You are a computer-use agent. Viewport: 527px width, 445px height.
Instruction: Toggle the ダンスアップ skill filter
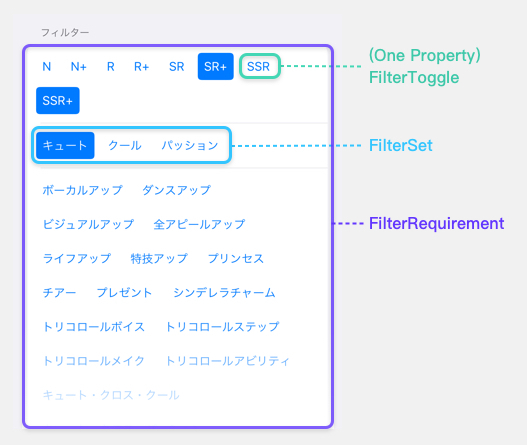click(176, 190)
